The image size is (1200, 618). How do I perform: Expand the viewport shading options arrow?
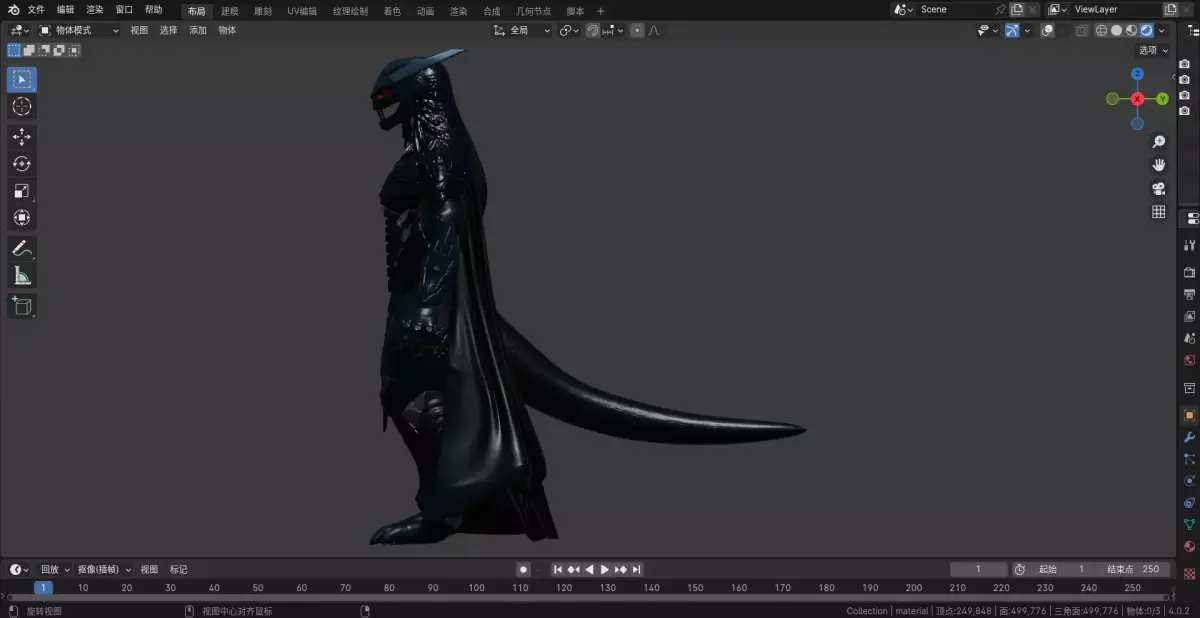(x=1161, y=31)
